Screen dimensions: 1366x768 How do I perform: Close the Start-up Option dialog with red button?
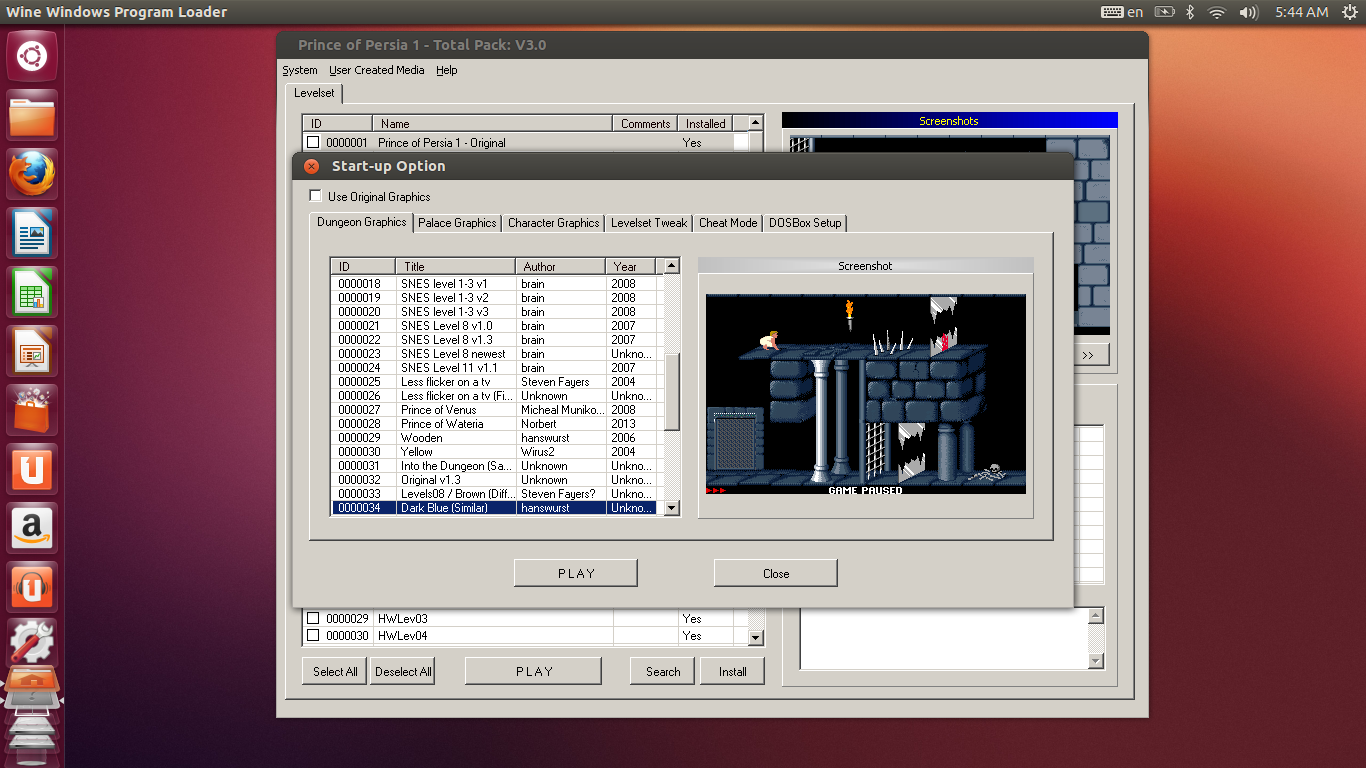(311, 166)
